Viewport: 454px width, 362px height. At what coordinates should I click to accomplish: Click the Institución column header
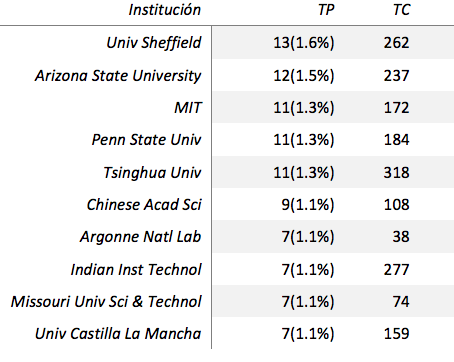pyautogui.click(x=165, y=10)
